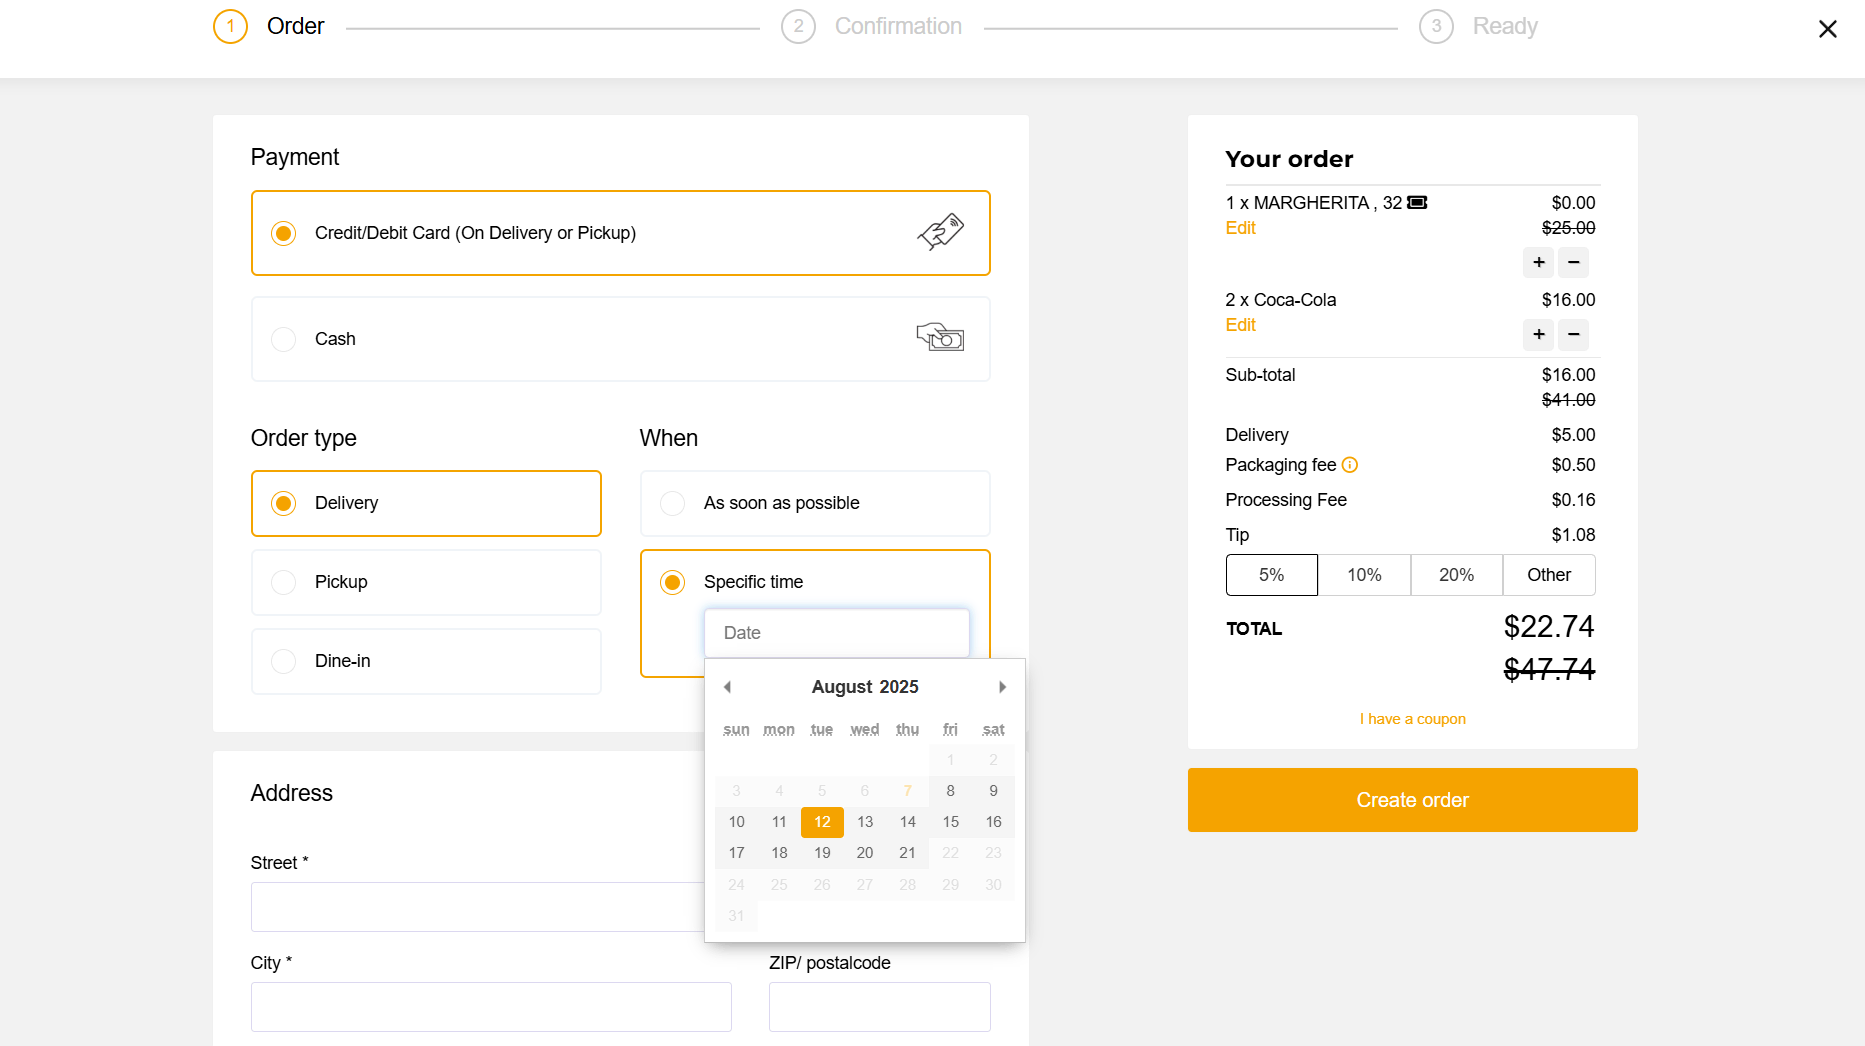Image resolution: width=1865 pixels, height=1046 pixels.
Task: Pick August 21 in calendar
Action: pyautogui.click(x=908, y=853)
